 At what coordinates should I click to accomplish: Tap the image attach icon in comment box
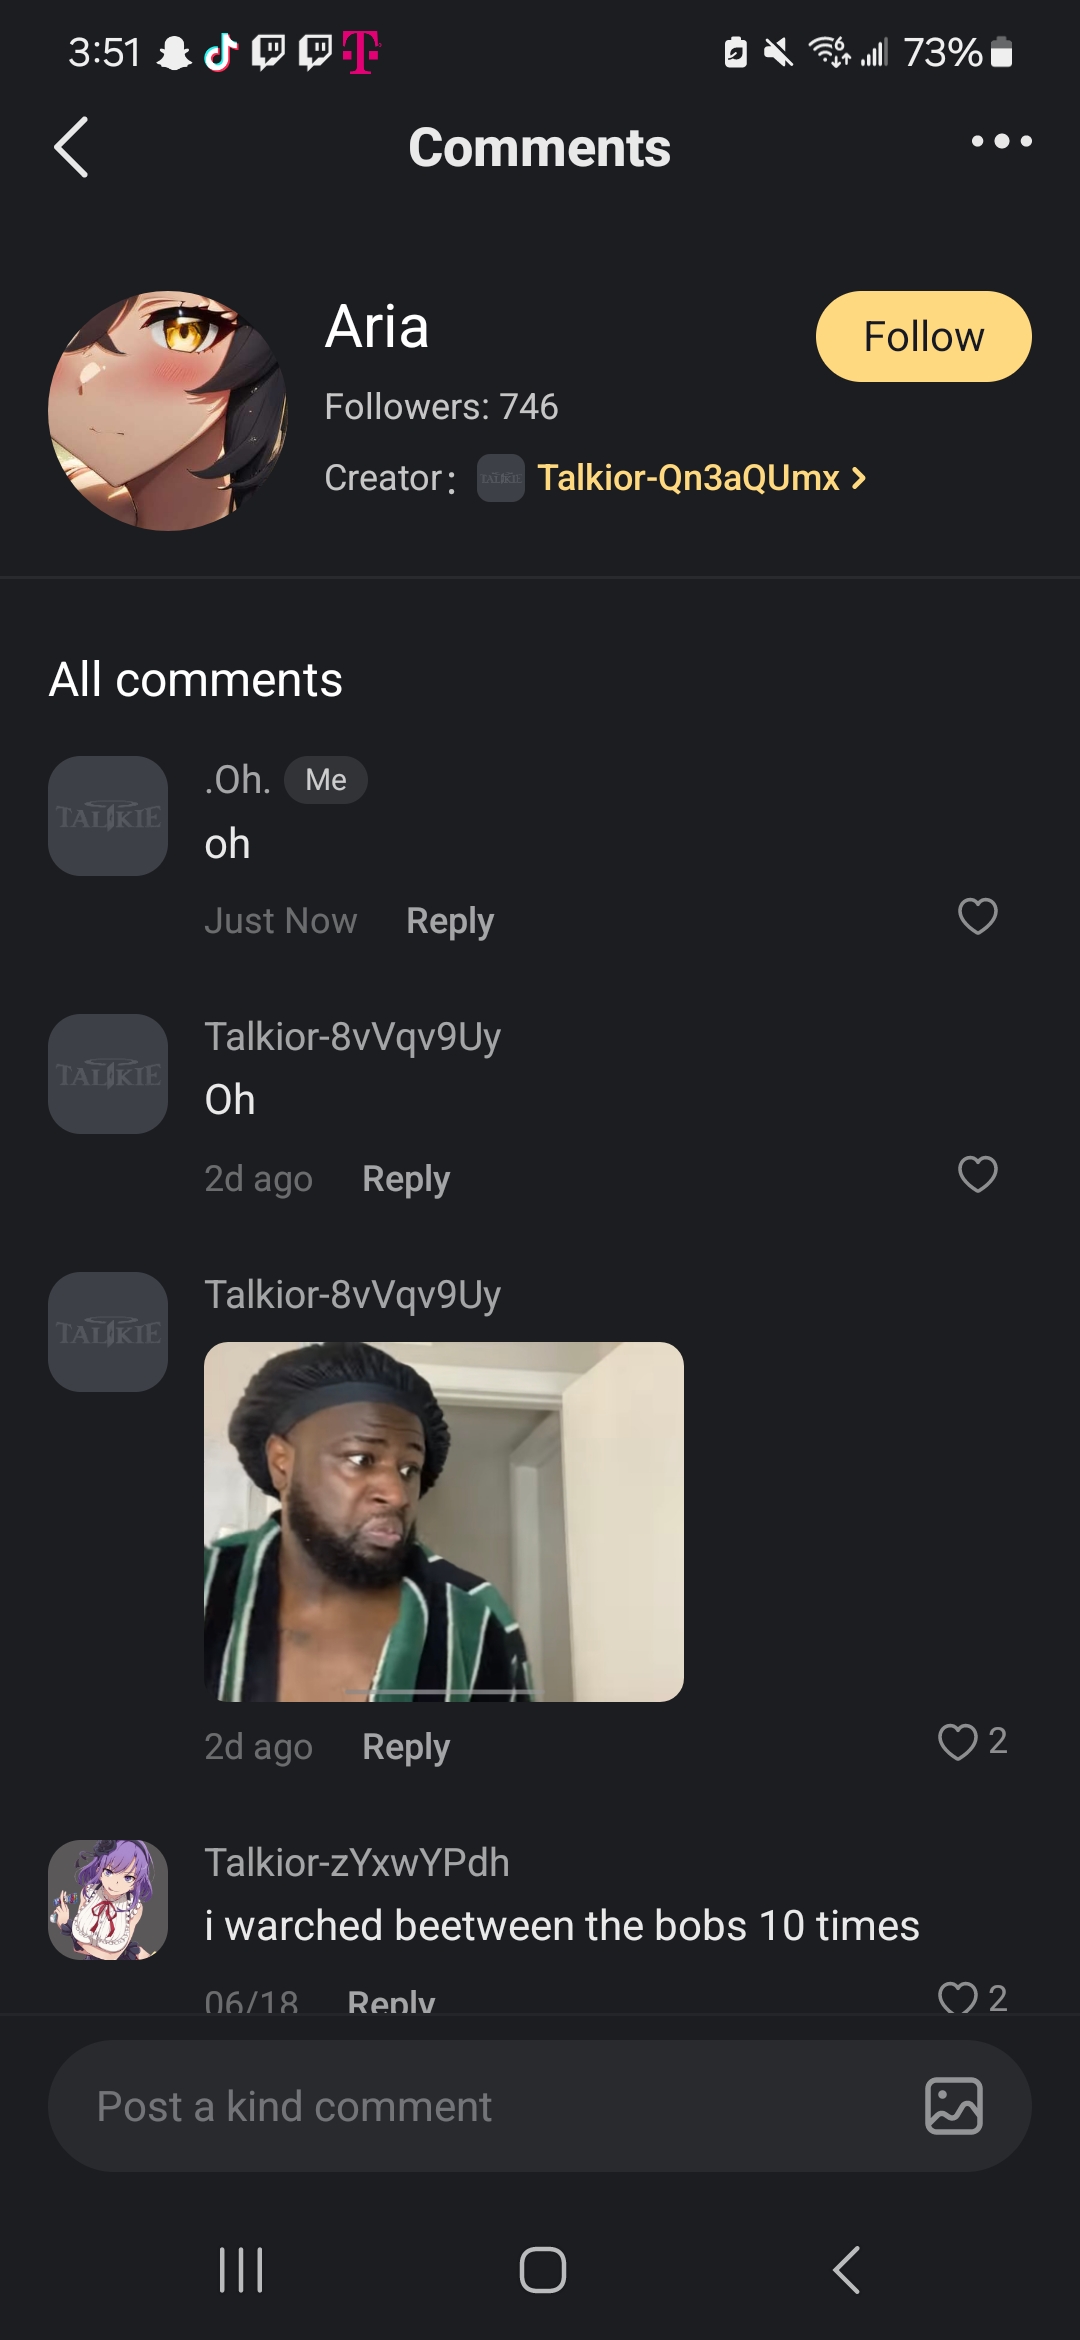pyautogui.click(x=953, y=2105)
